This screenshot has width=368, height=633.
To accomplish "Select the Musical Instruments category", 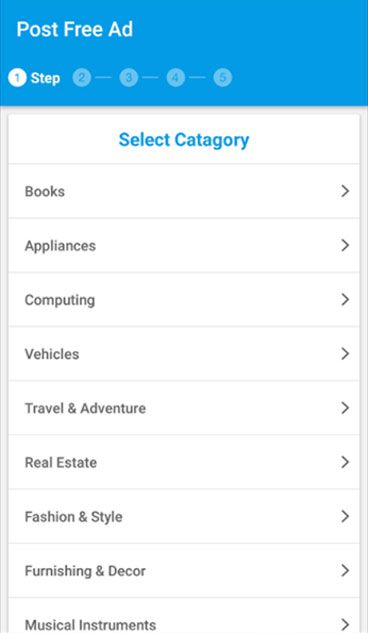I will click(90, 625).
